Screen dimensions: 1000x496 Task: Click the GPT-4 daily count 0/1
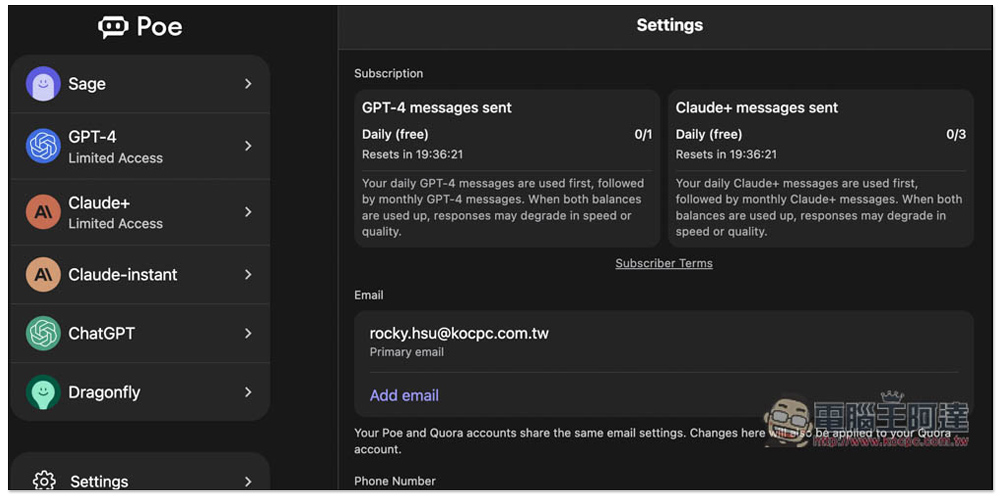click(x=643, y=135)
